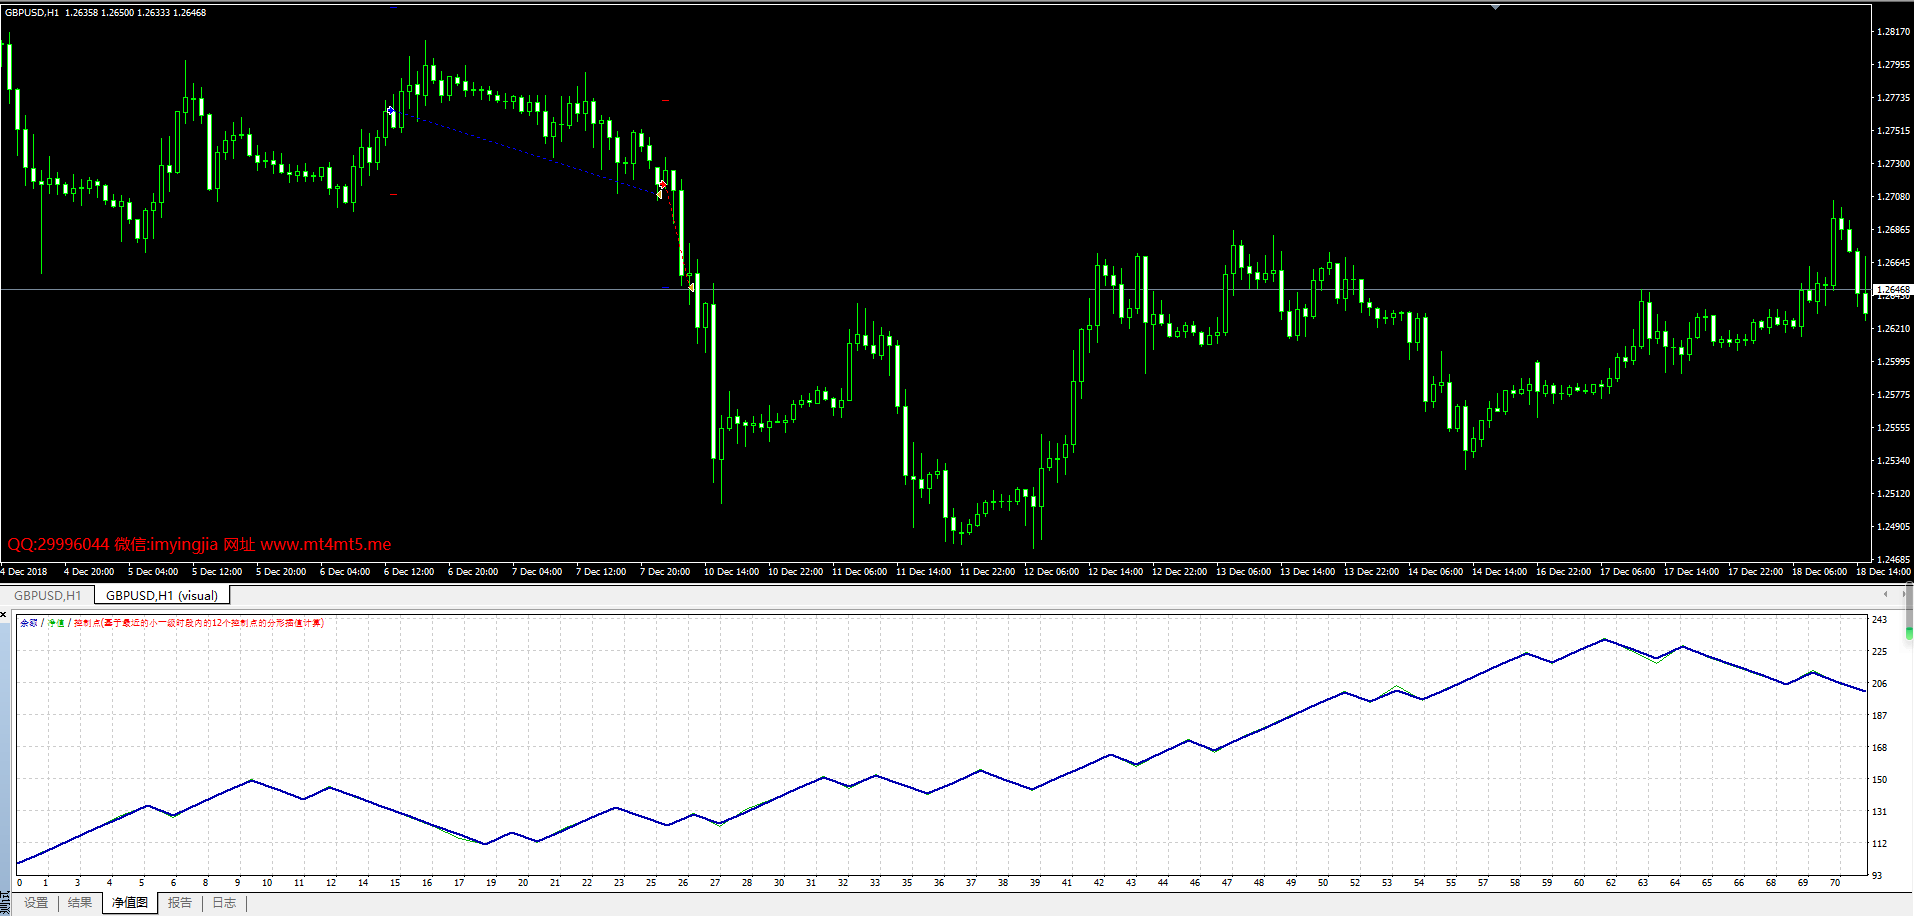Click the 1.26468 current price label

[x=1892, y=289]
